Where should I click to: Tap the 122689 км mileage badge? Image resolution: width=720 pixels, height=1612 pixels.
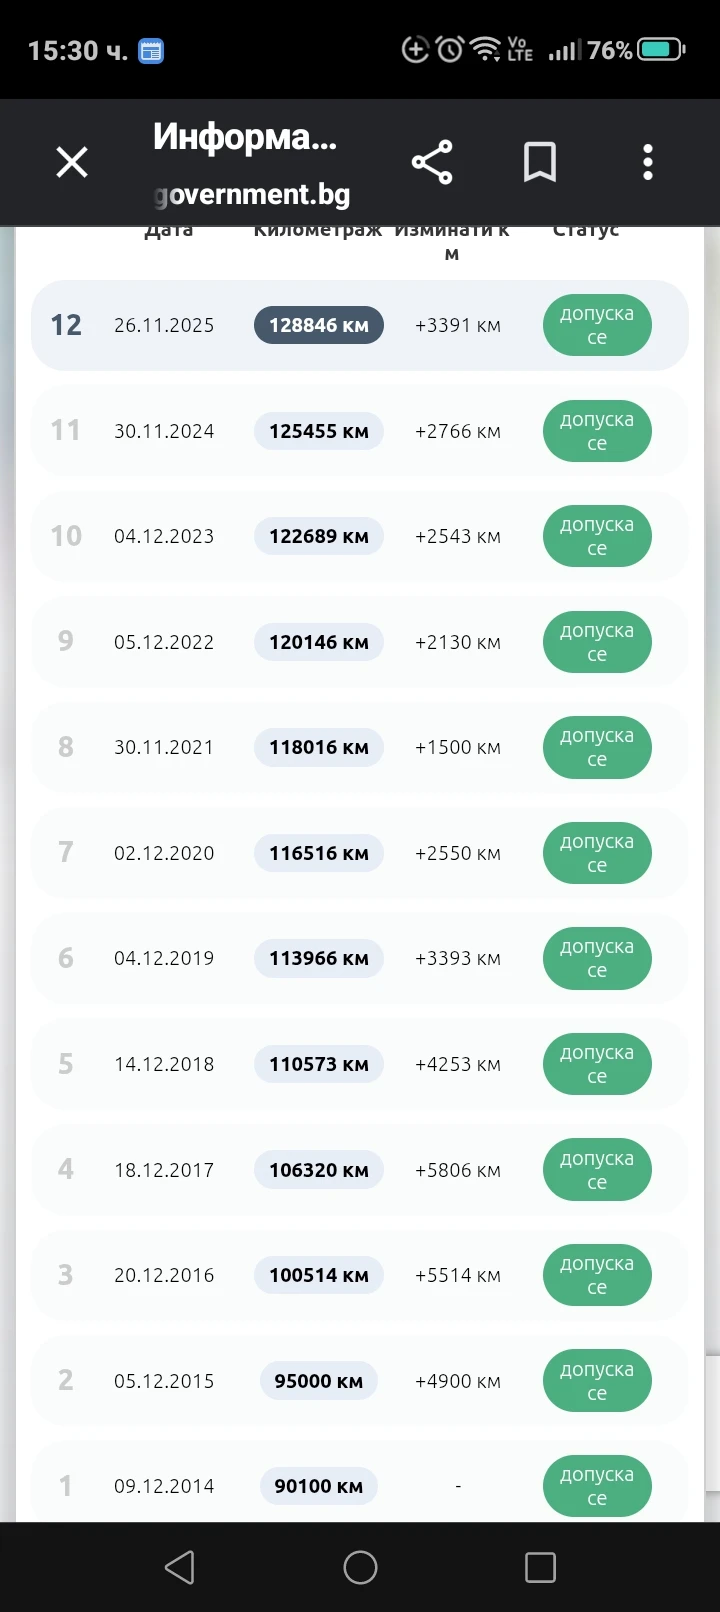[319, 536]
